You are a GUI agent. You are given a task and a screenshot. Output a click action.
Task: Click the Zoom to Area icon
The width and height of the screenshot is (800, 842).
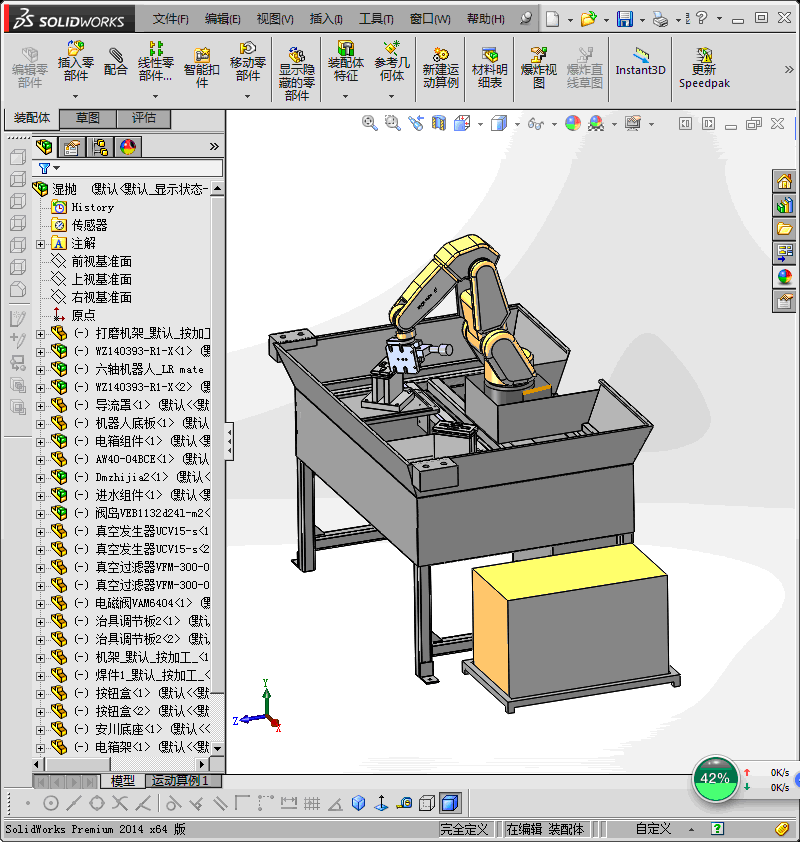(x=392, y=123)
